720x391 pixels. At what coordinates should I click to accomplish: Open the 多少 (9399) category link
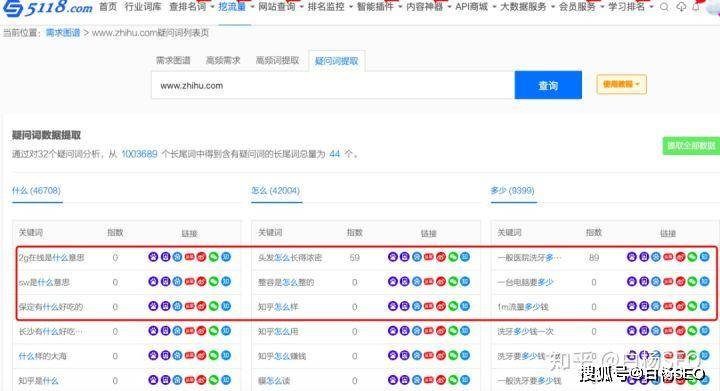tap(512, 190)
